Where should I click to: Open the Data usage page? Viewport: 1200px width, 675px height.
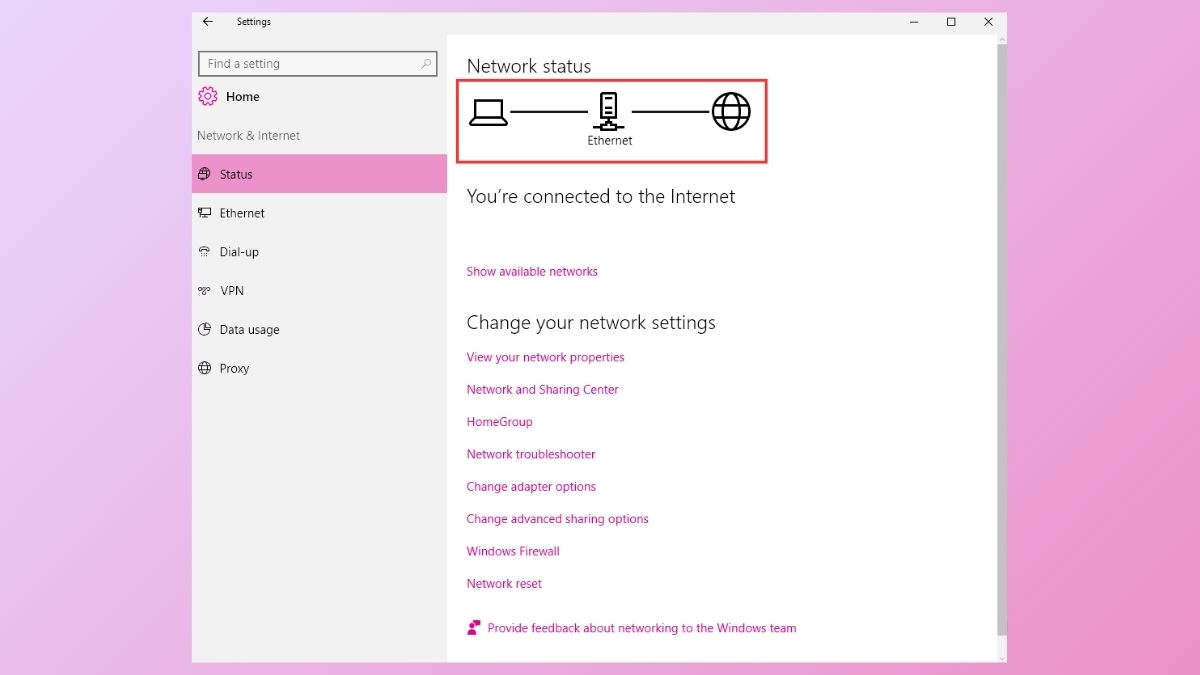pos(319,329)
